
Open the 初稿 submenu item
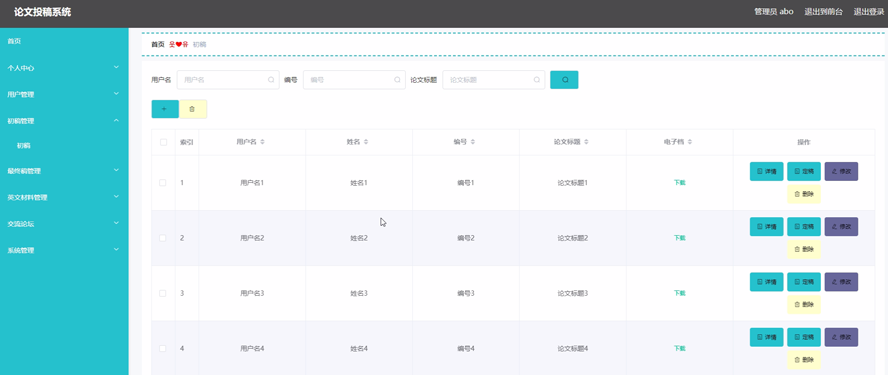tap(23, 146)
